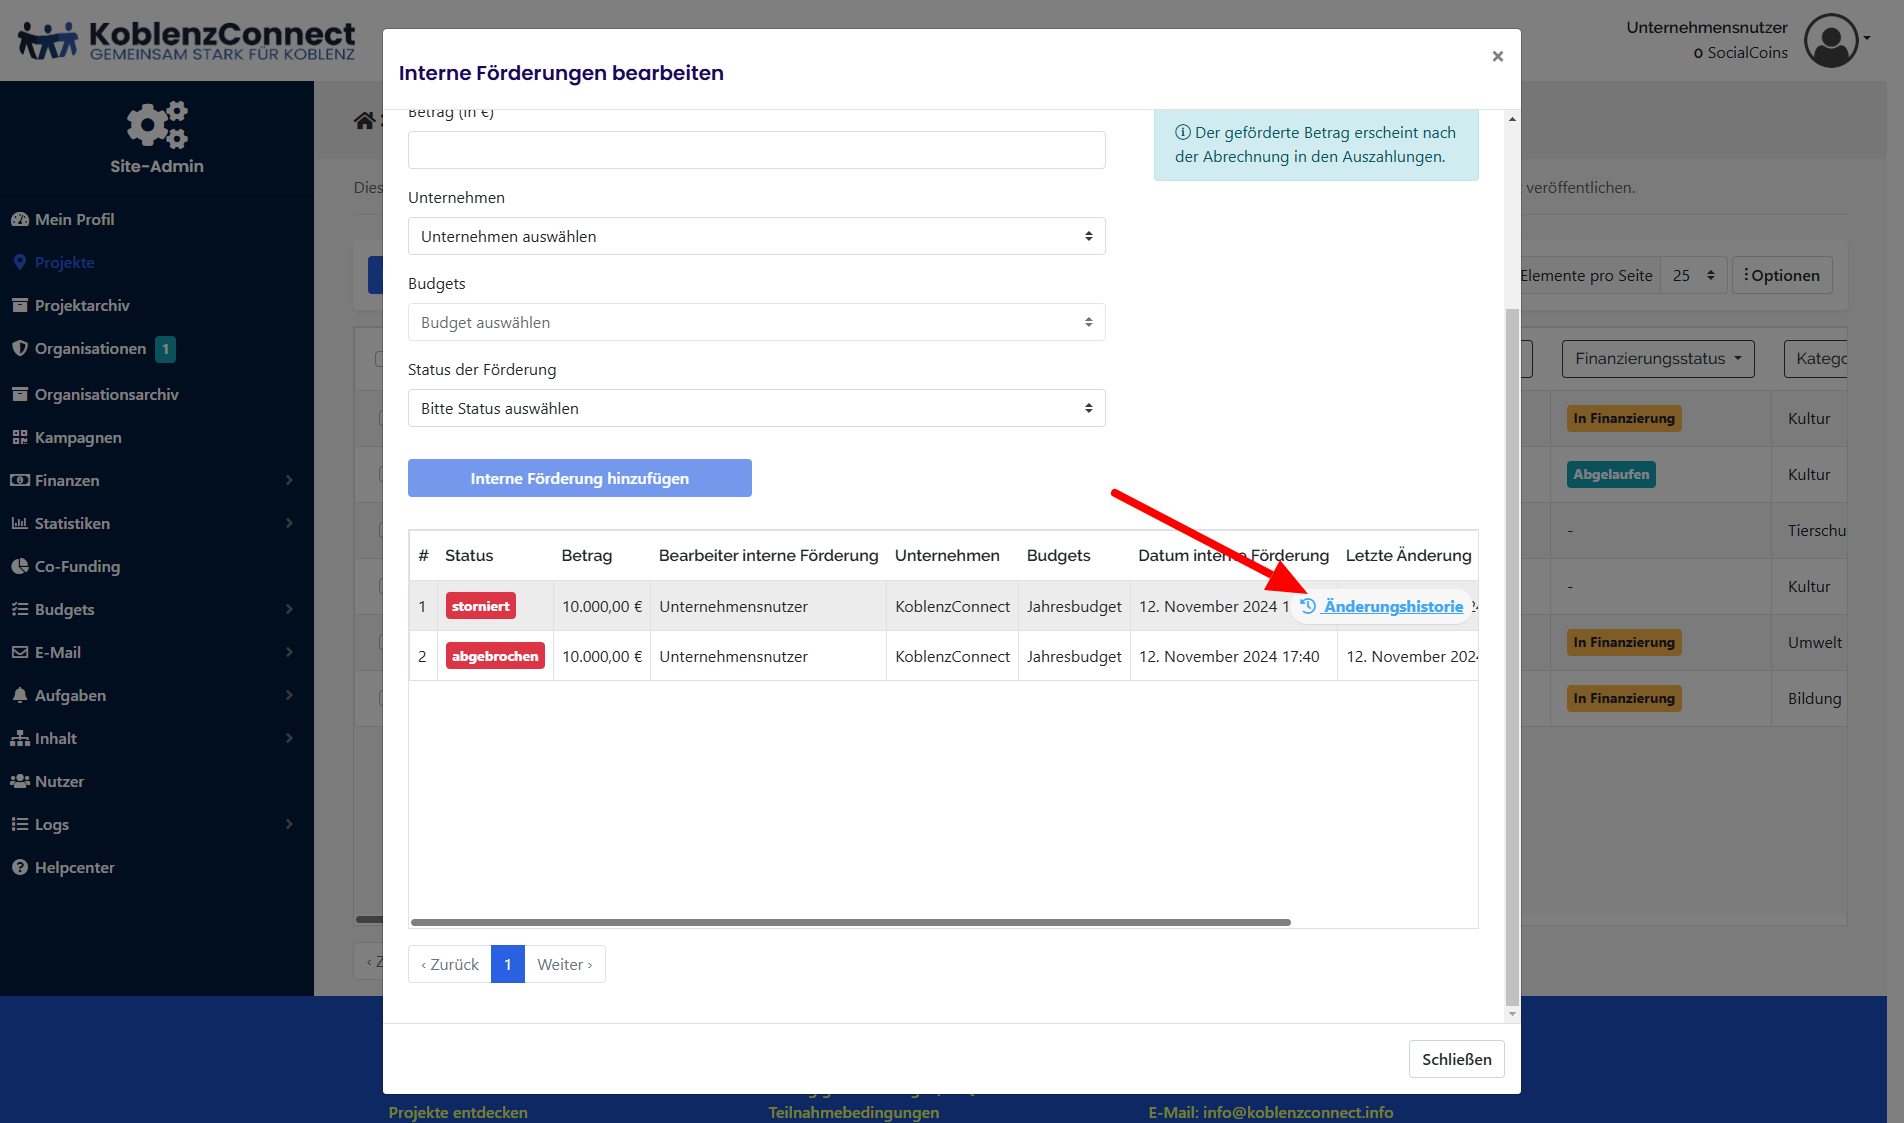
Task: Click the home breadcrumb icon
Action: point(364,121)
